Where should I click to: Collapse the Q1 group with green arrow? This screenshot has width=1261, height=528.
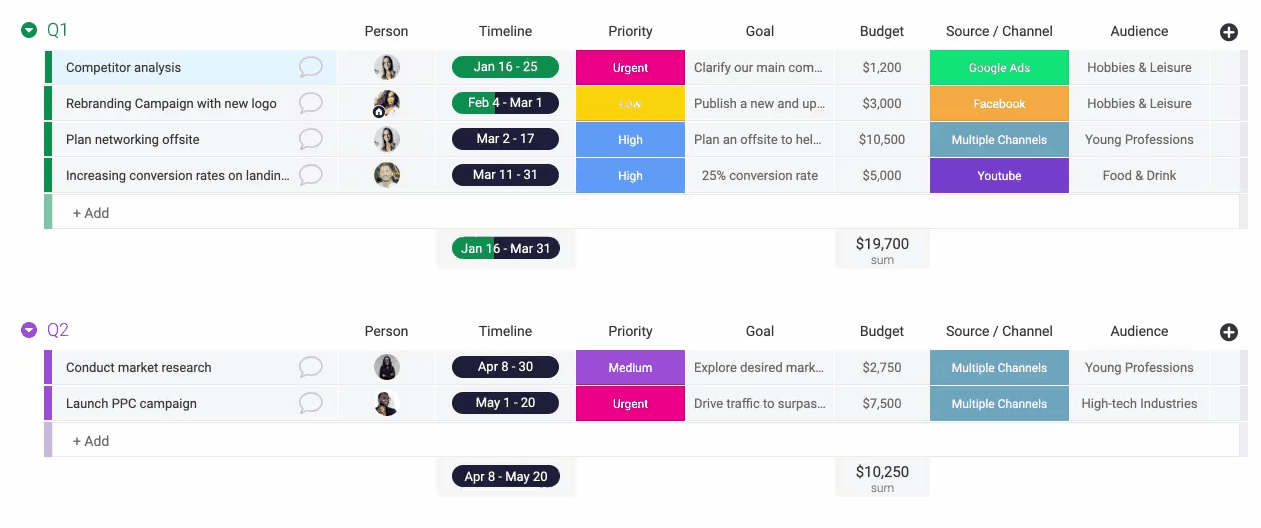pyautogui.click(x=29, y=30)
